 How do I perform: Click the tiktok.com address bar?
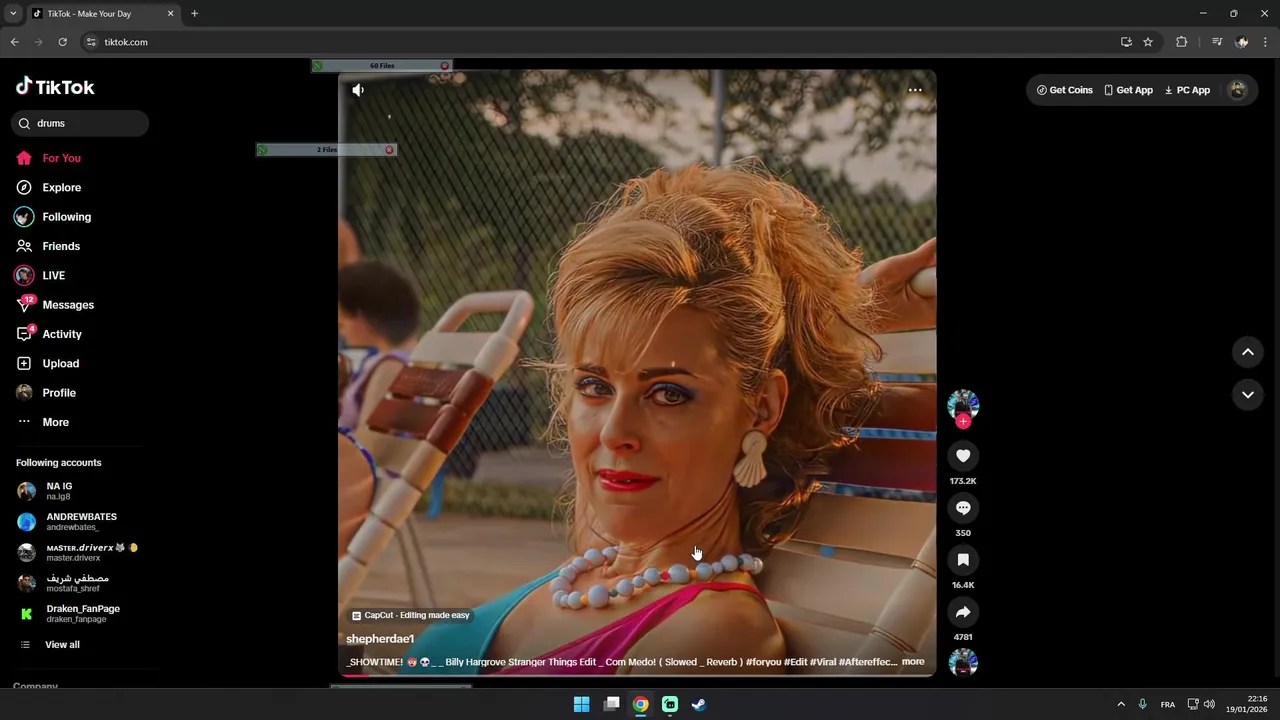tap(600, 42)
